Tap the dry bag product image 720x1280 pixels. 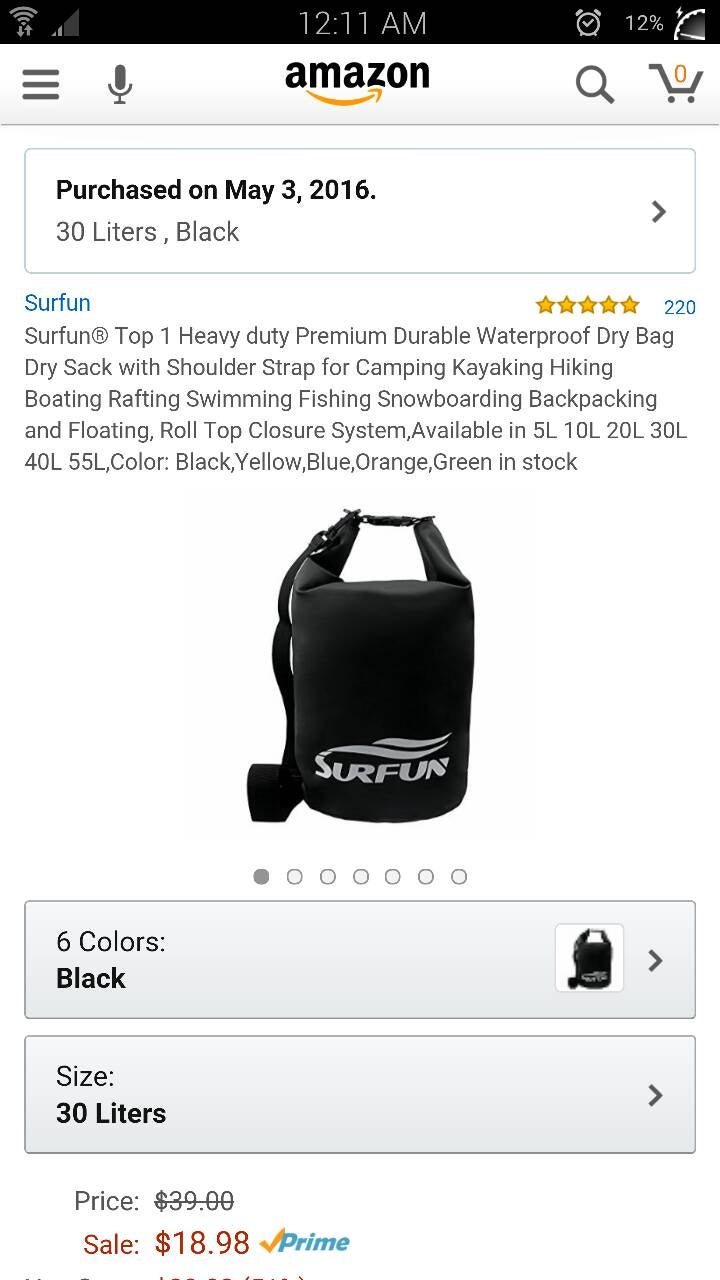360,665
